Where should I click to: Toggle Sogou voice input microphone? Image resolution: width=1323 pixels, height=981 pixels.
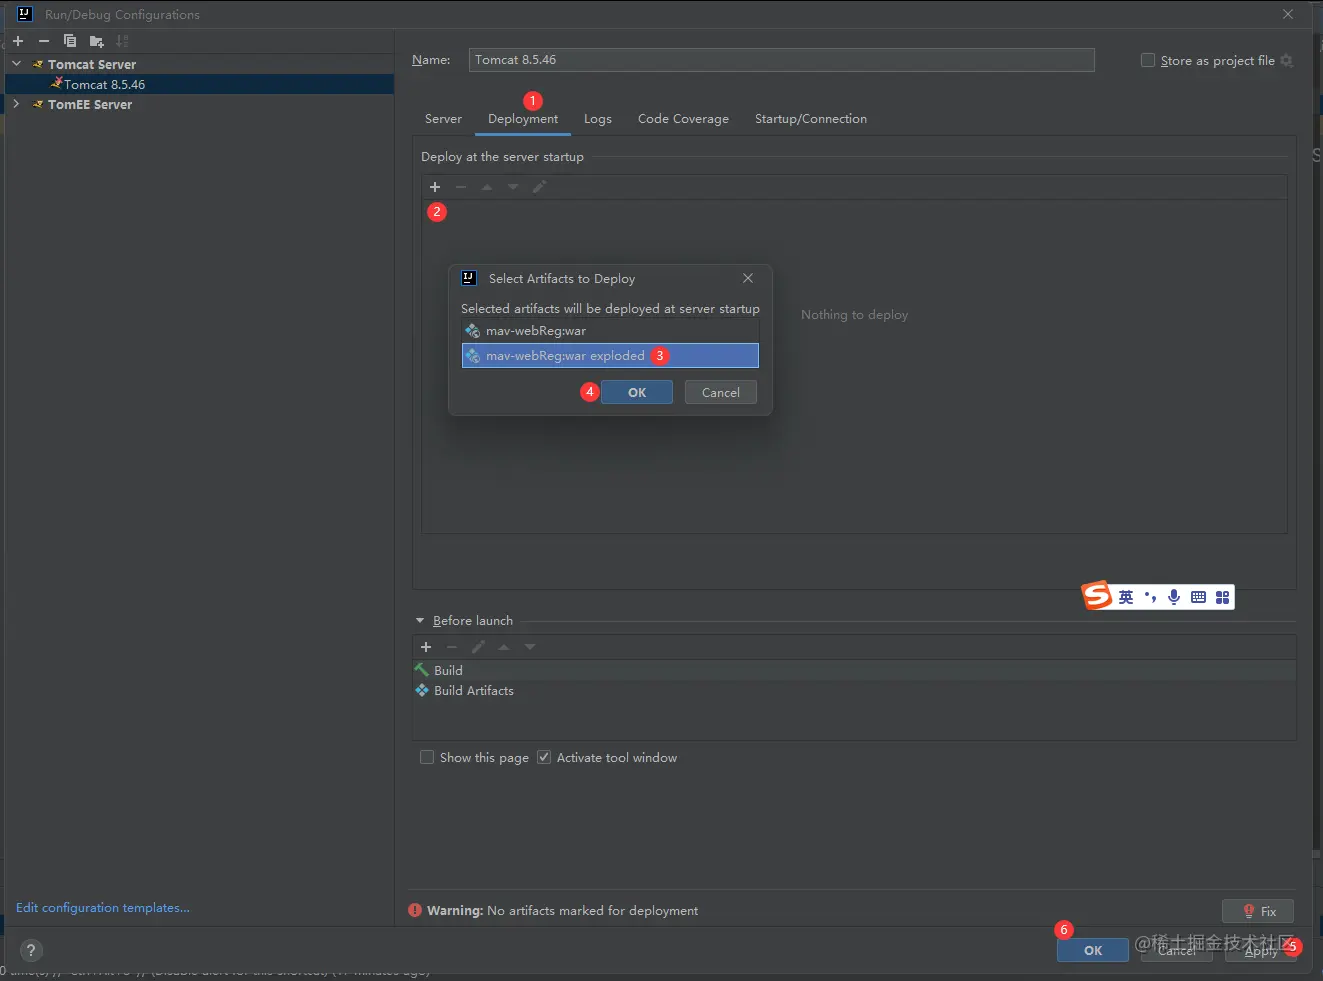tap(1174, 597)
